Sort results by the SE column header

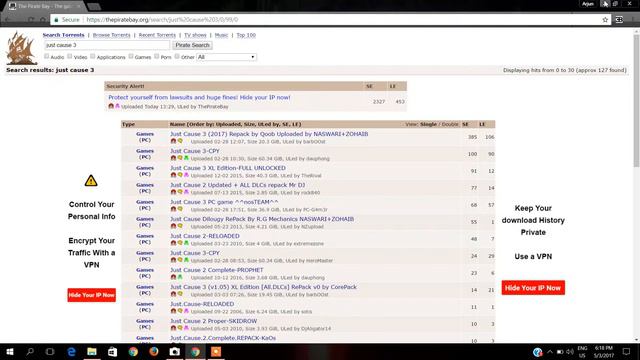click(x=465, y=124)
